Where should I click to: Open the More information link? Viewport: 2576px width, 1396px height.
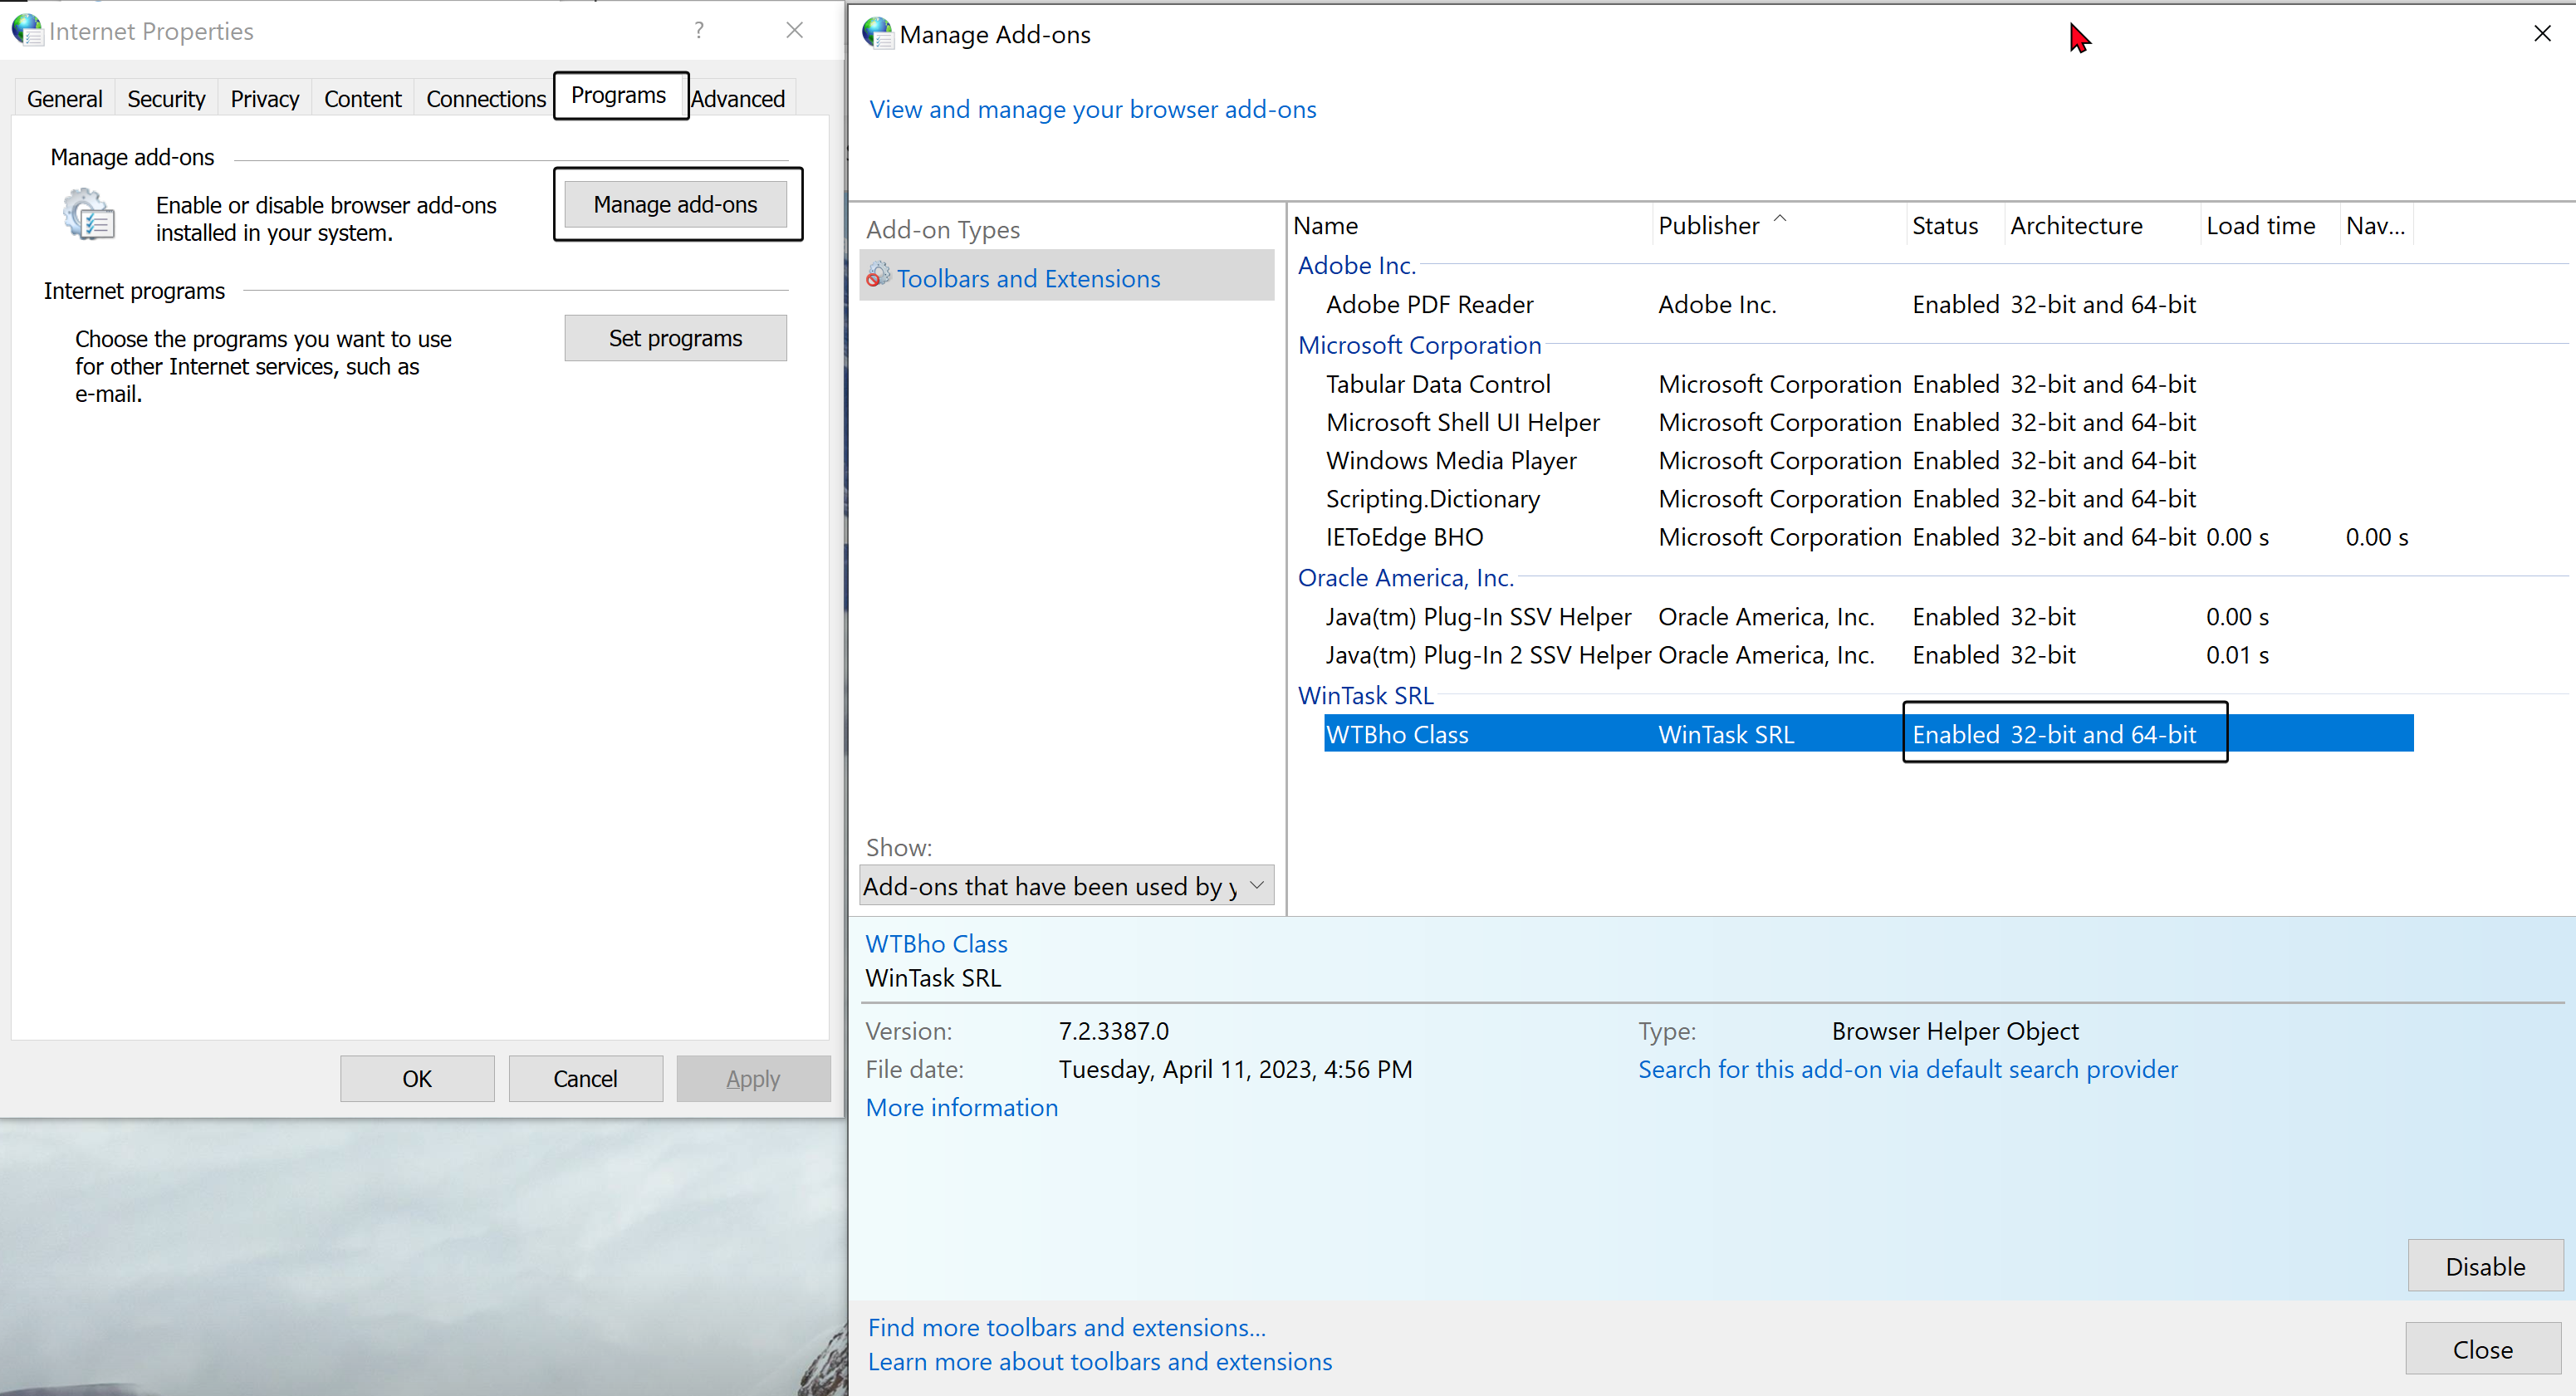click(x=961, y=1107)
